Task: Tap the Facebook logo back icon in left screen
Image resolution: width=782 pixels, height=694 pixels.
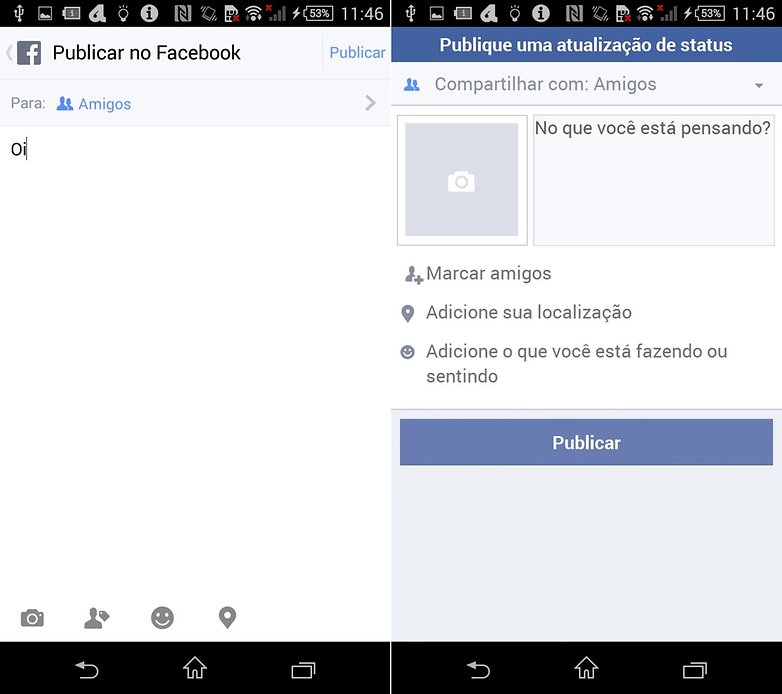Action: pyautogui.click(x=23, y=53)
